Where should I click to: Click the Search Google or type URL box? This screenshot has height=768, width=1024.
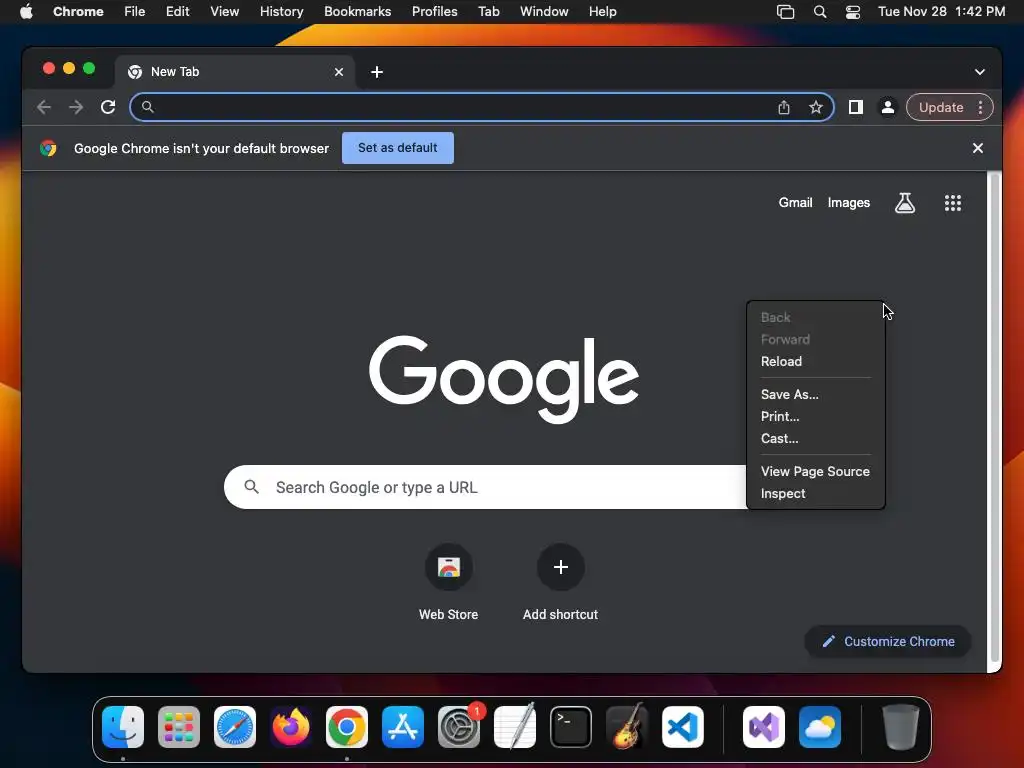[x=485, y=487]
